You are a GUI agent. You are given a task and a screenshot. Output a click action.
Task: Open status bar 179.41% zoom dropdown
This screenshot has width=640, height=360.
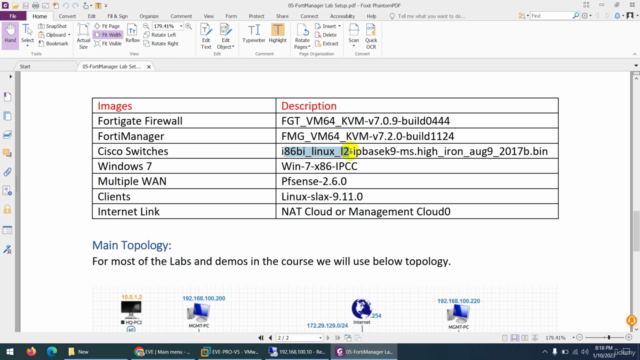coord(573,338)
